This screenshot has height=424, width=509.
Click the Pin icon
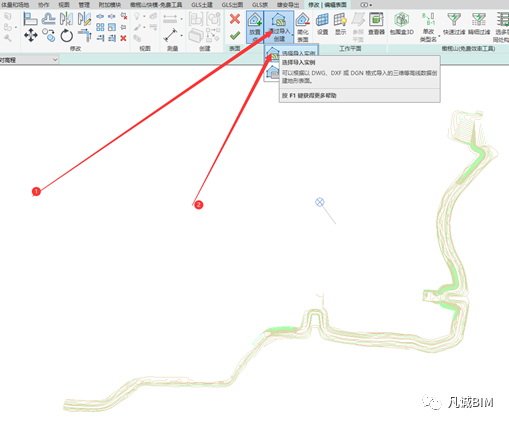(124, 27)
